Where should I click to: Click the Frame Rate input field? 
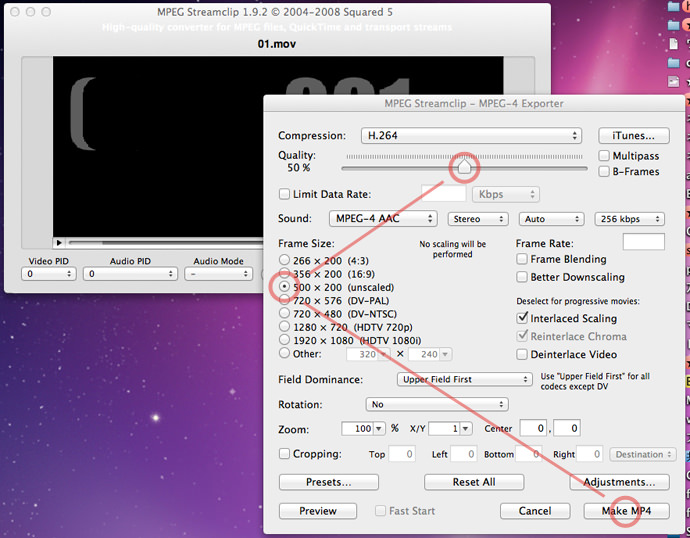[643, 242]
